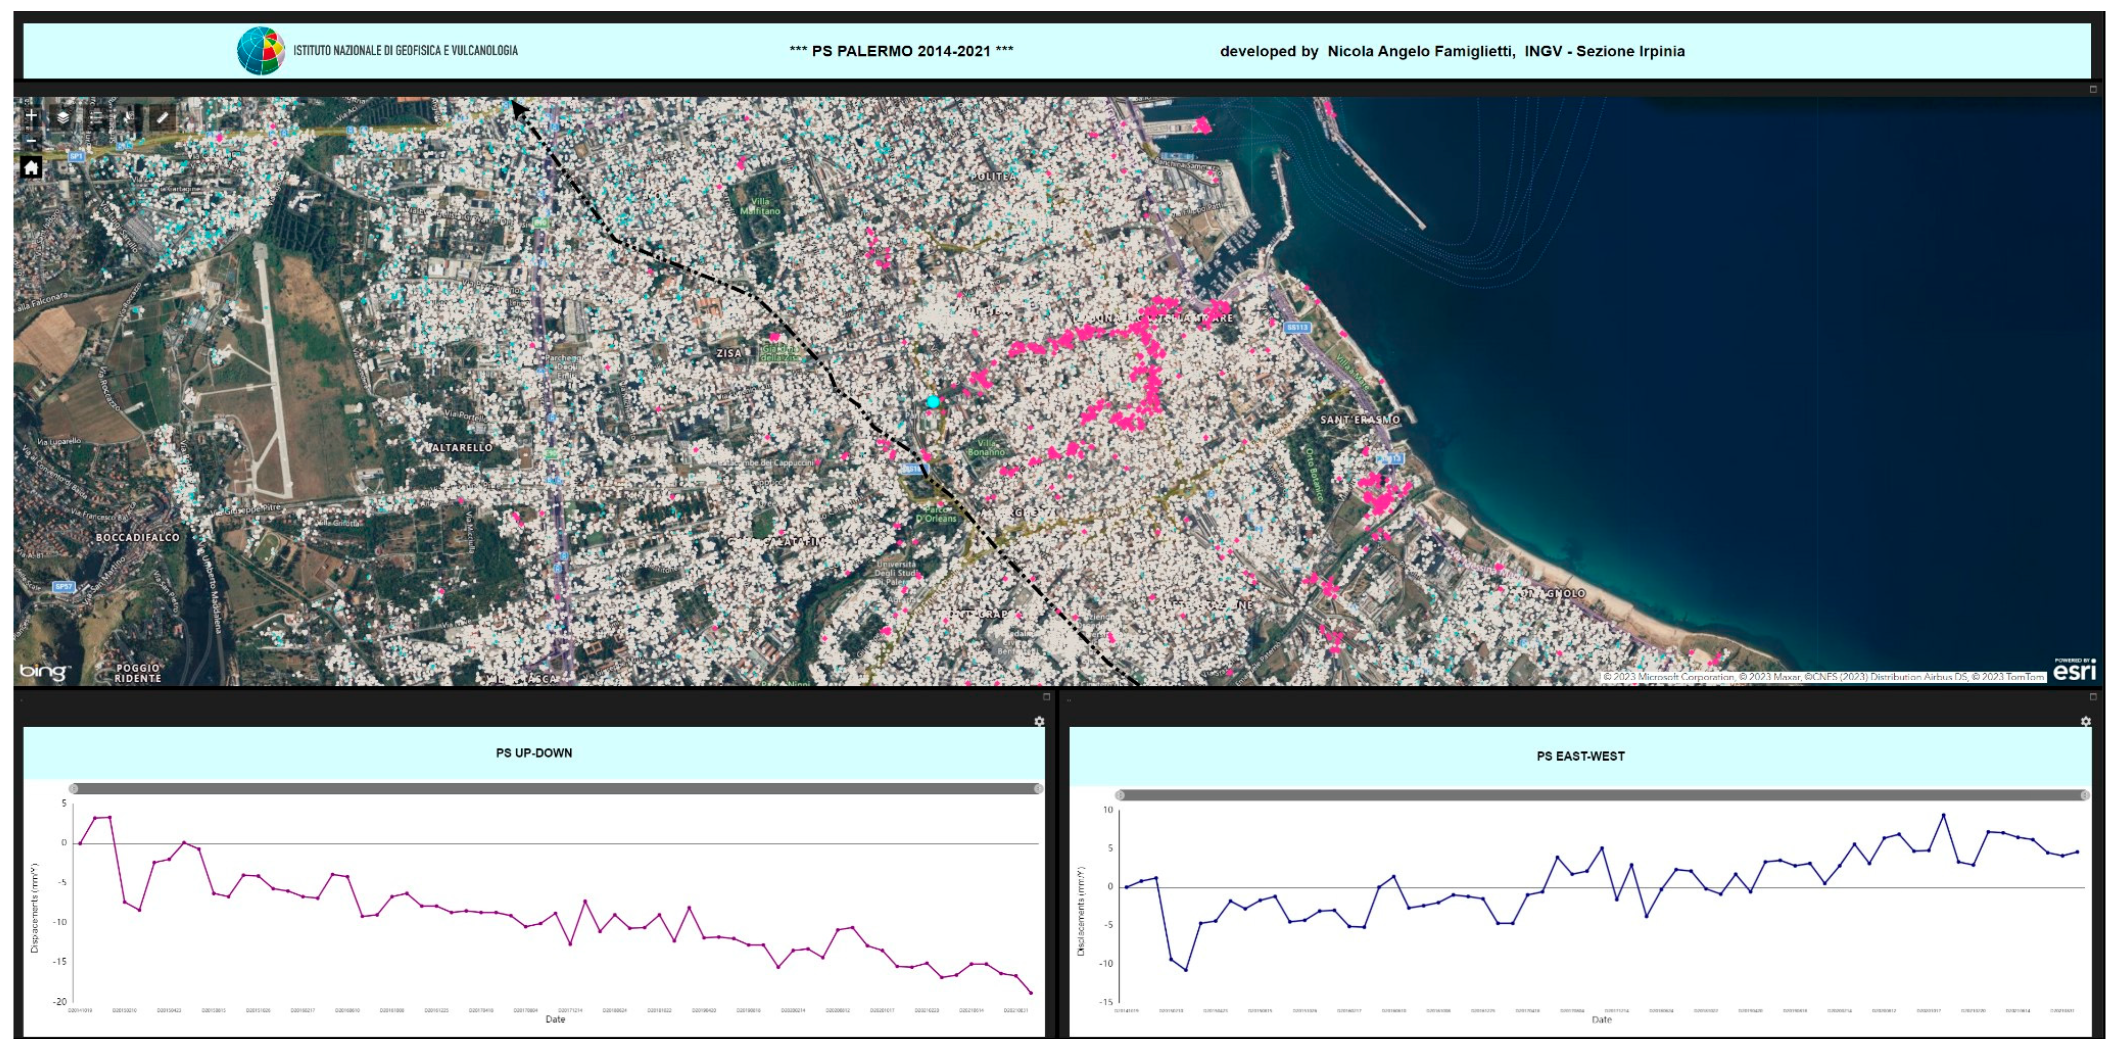Screen dimensions: 2120x1053
Task: Click the PS UP-DOWN chart title
Action: [534, 753]
